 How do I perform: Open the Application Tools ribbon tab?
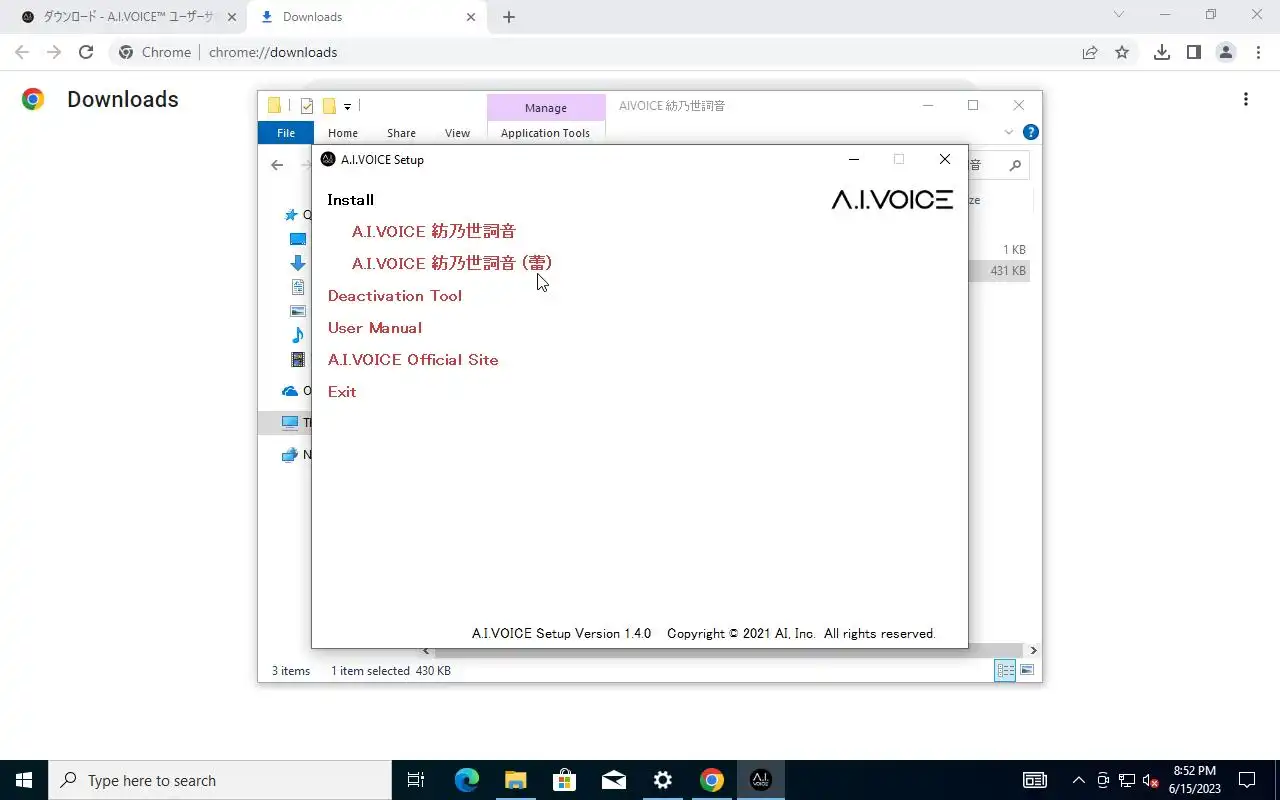(x=545, y=133)
